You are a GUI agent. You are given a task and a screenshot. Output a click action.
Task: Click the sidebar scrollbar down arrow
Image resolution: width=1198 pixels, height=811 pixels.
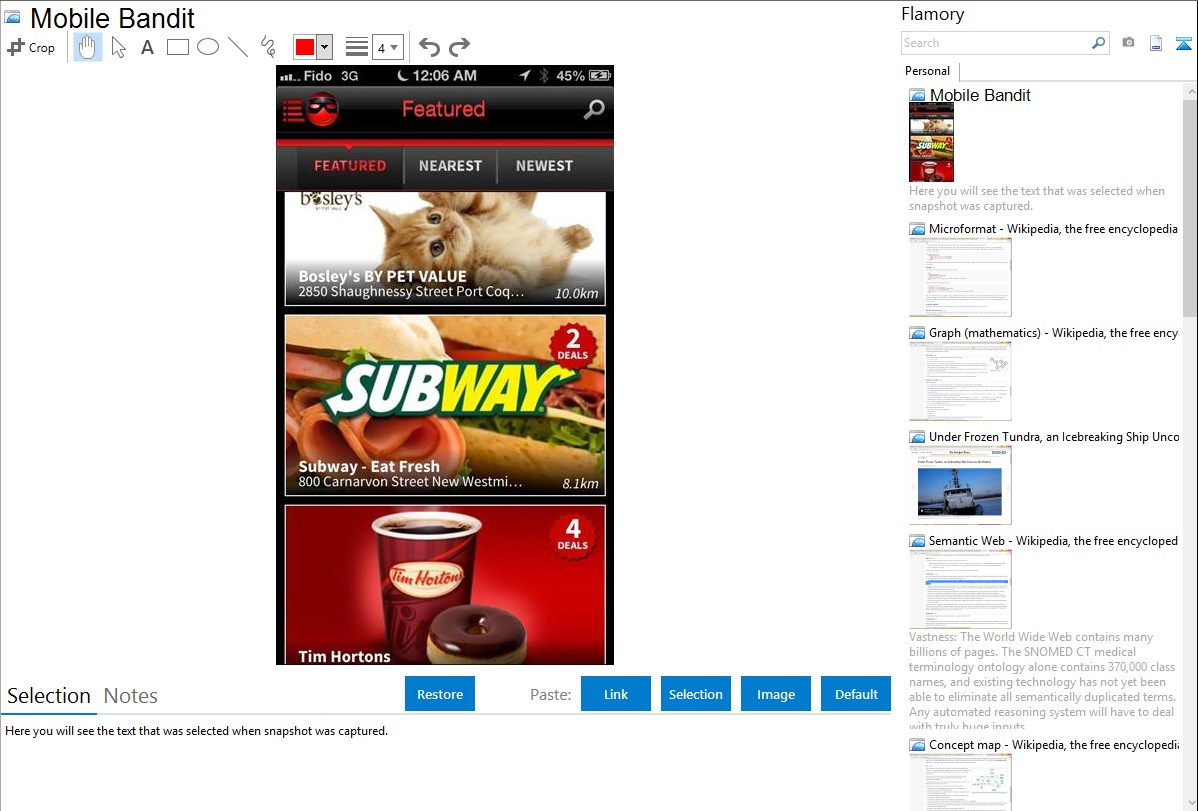pyautogui.click(x=1191, y=804)
